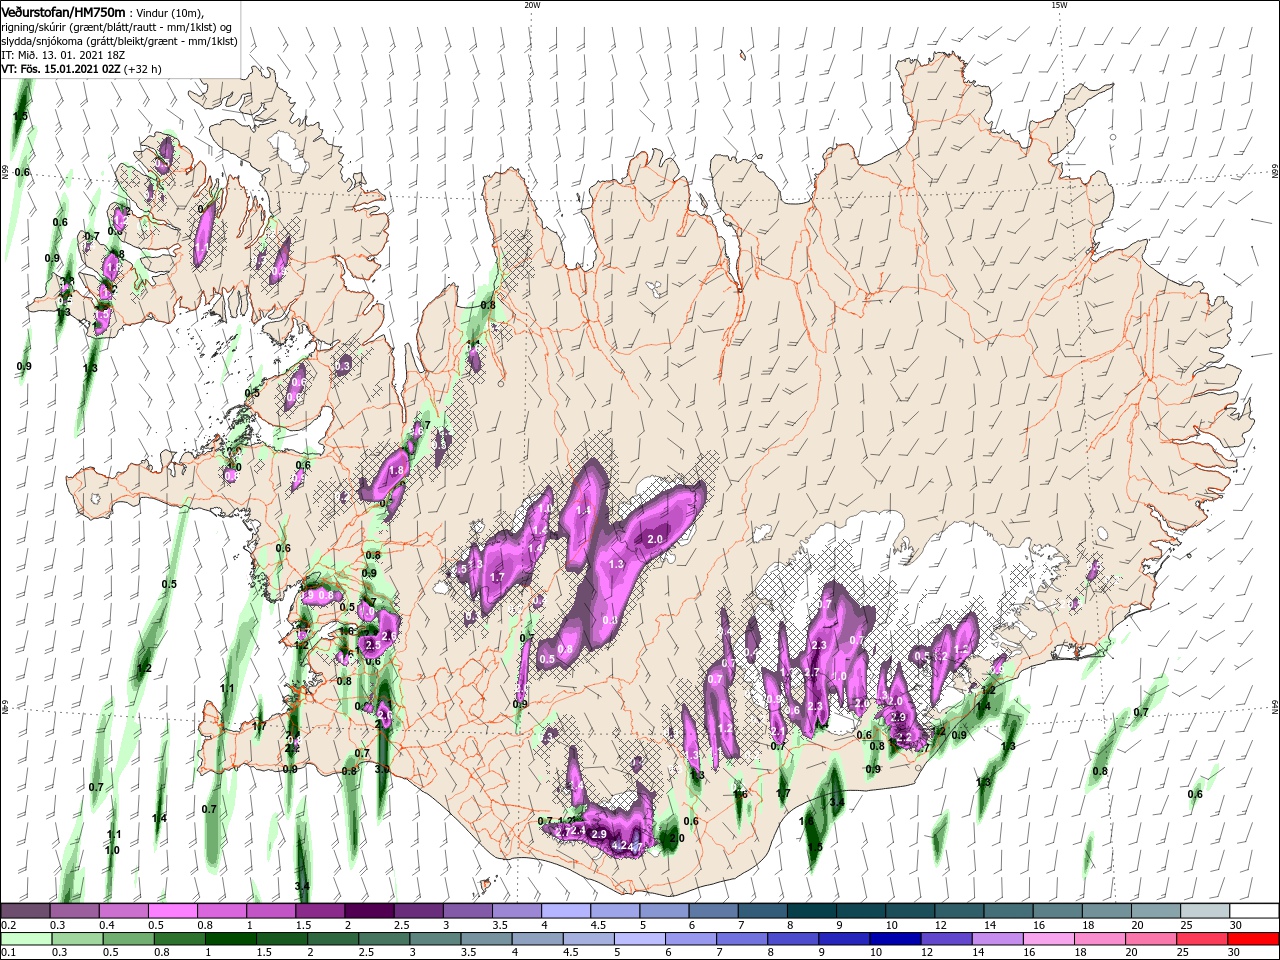Pick the snow legend swatch between 14 and 16

1007,911
